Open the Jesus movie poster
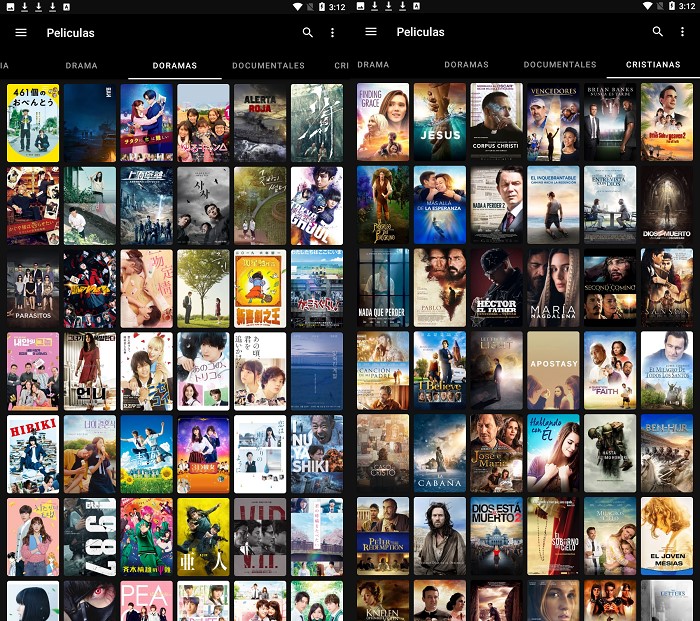Image resolution: width=700 pixels, height=621 pixels. (x=440, y=122)
